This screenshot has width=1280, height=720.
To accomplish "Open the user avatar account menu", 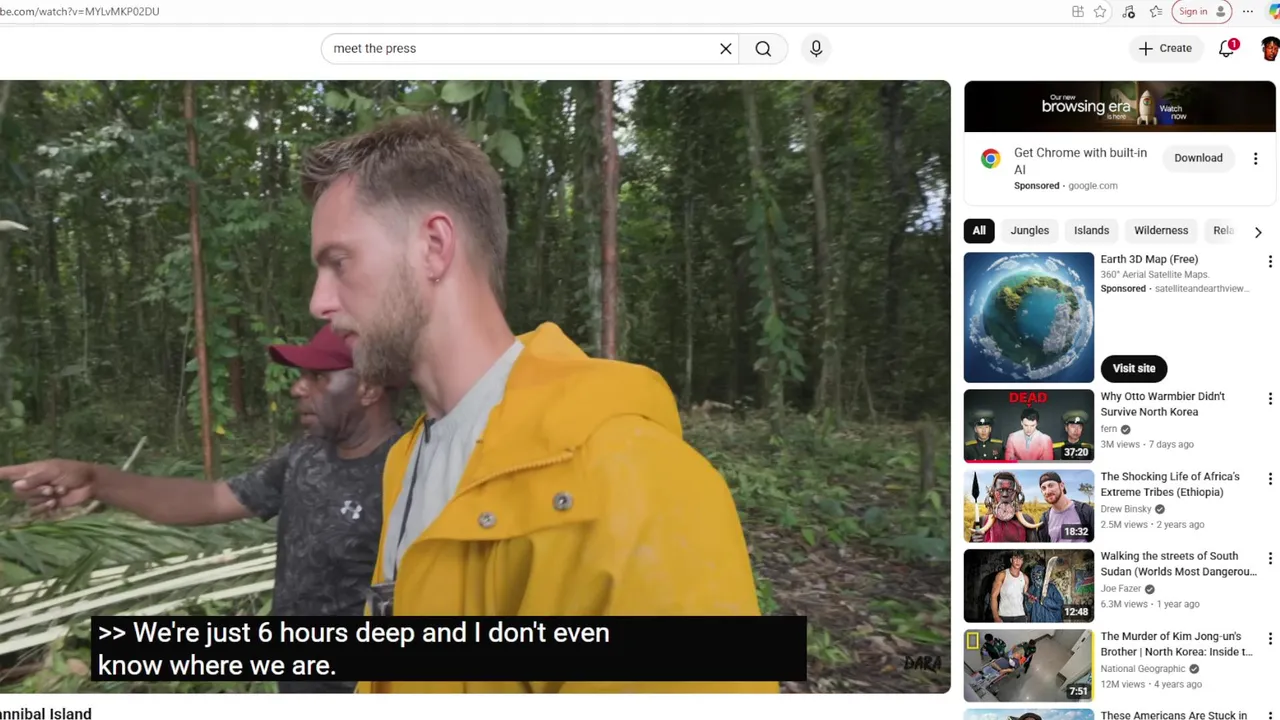I will pos(1270,48).
